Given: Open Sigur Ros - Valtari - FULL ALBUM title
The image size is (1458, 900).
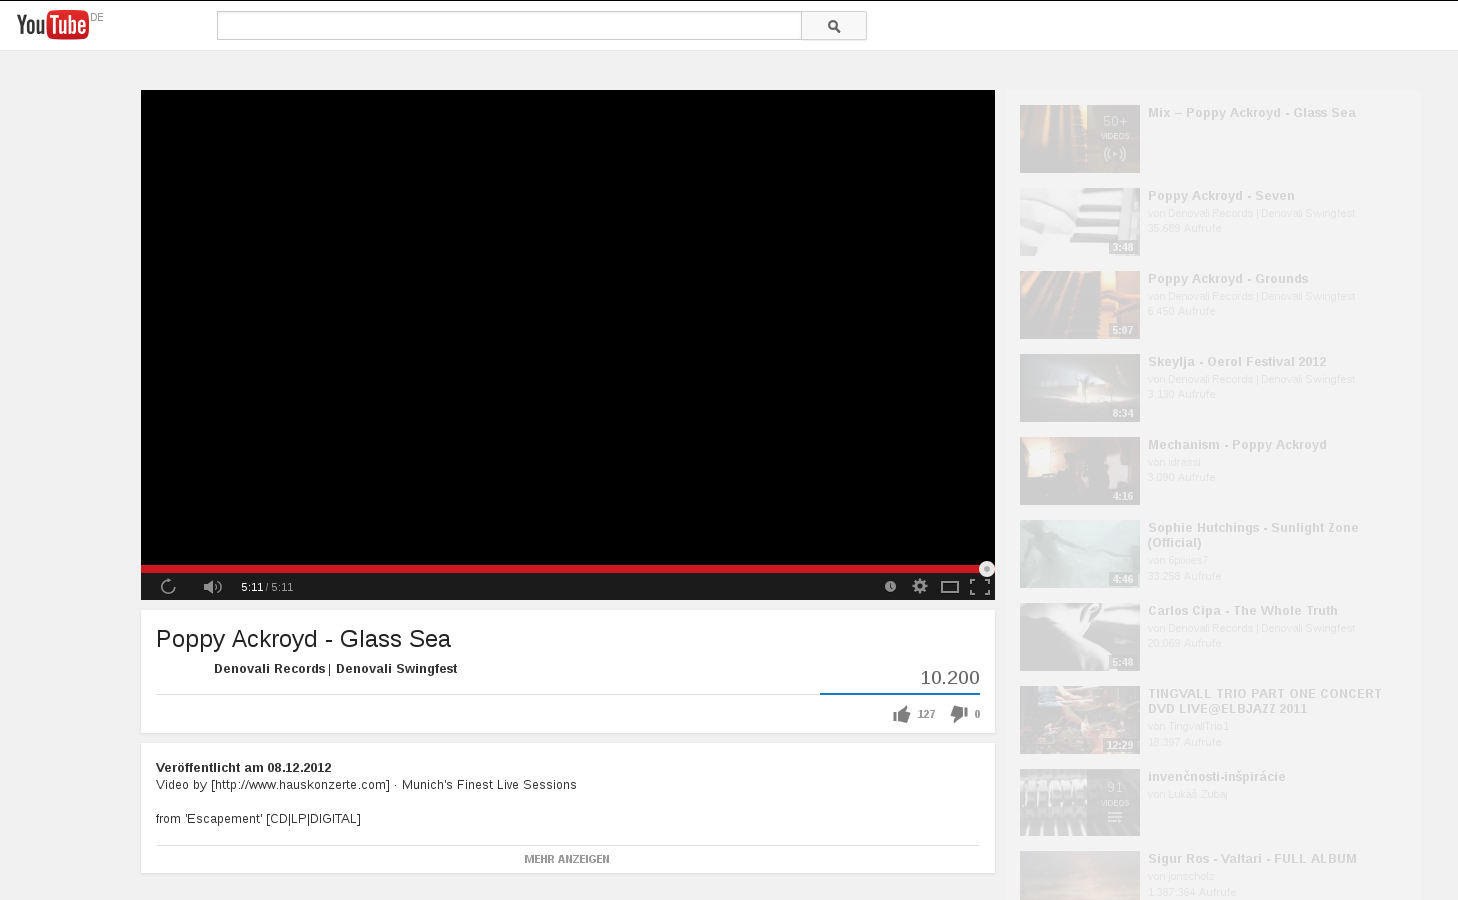Looking at the screenshot, I should point(1252,859).
